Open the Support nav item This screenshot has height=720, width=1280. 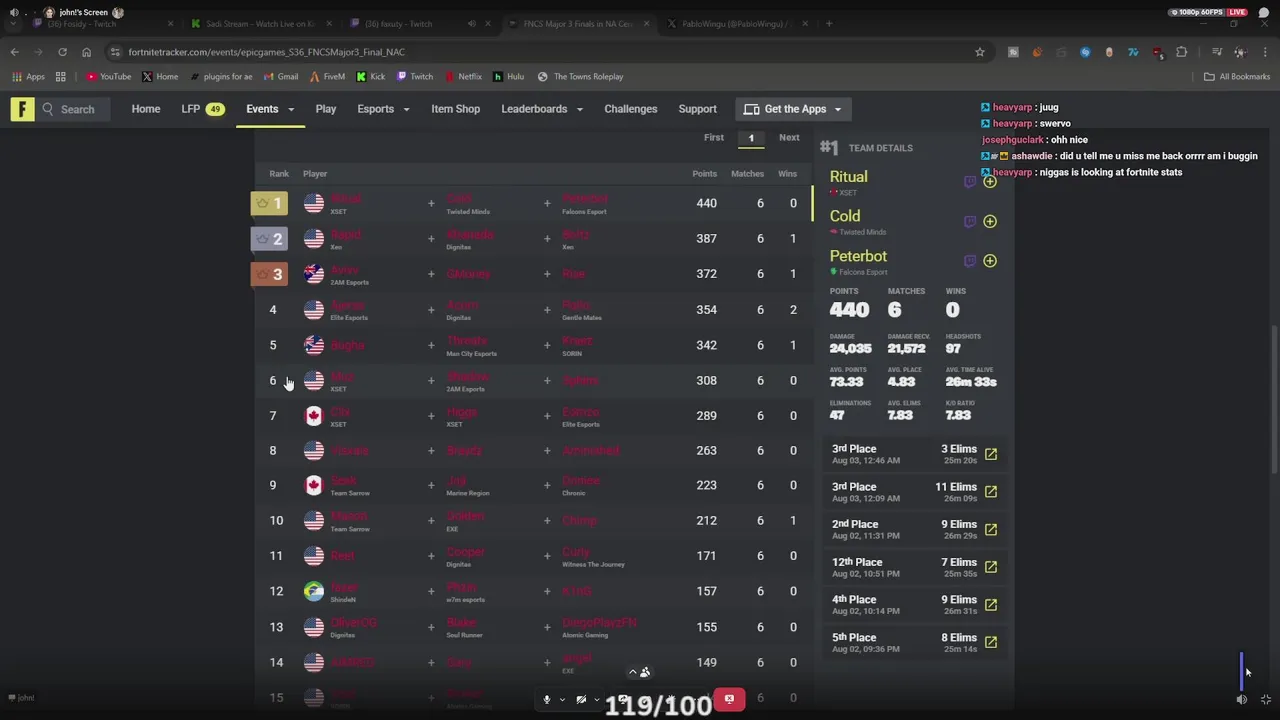coord(697,109)
